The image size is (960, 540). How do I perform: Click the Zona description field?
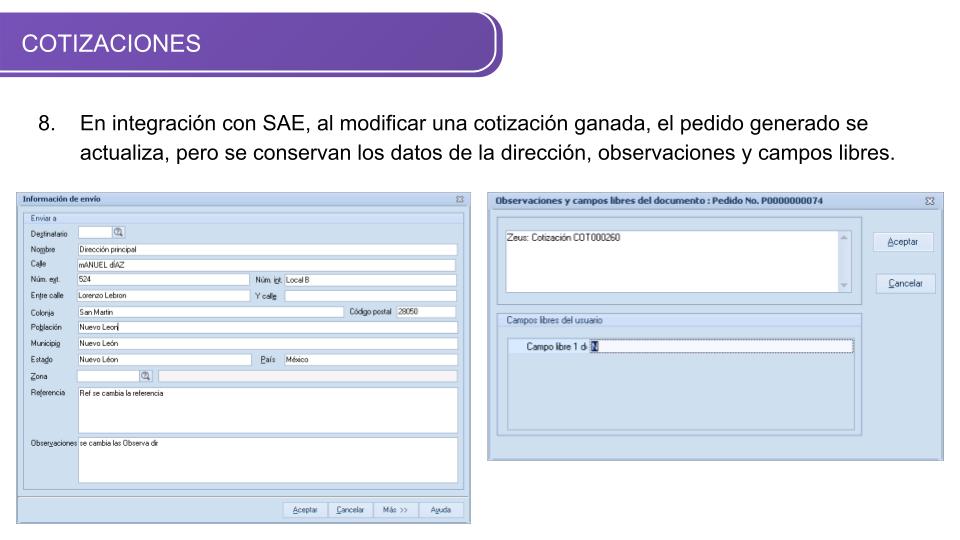click(x=307, y=376)
